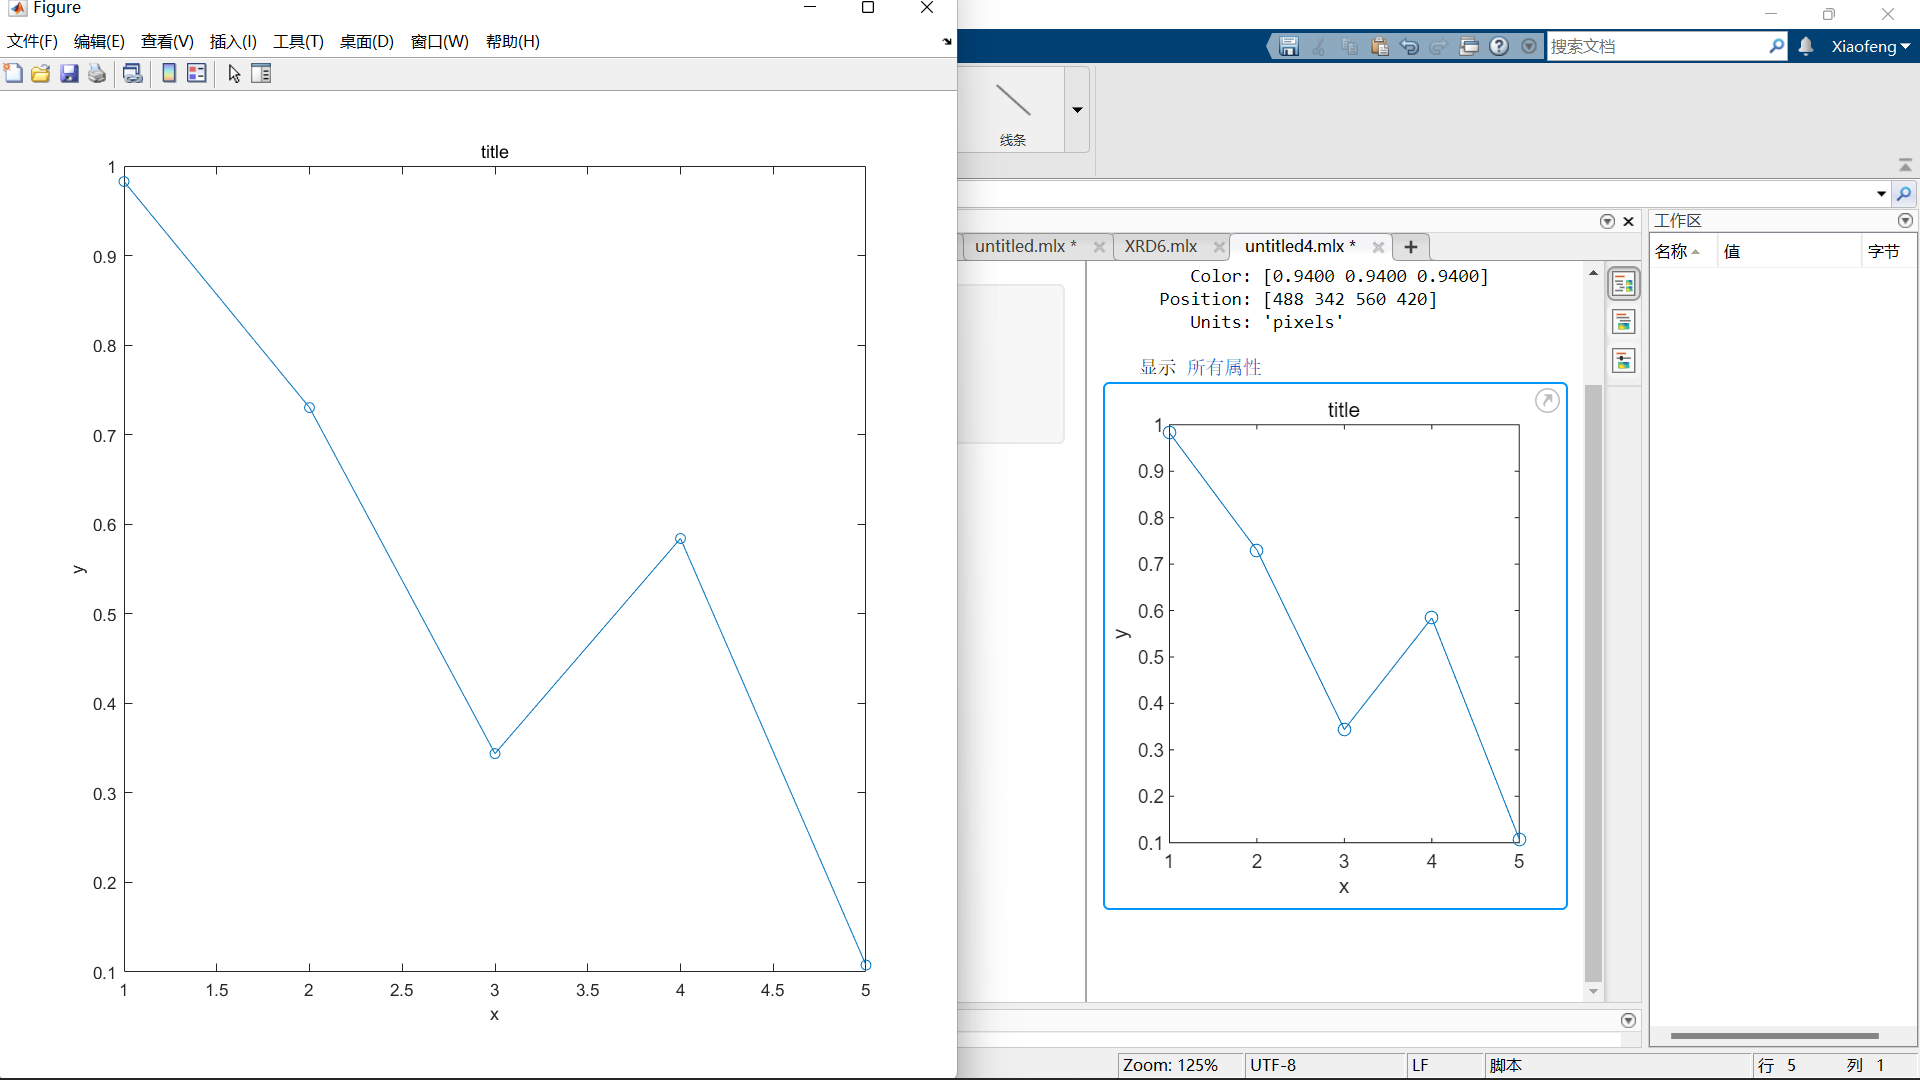Click the Print Figure icon
This screenshot has height=1080, width=1920.
(x=97, y=73)
